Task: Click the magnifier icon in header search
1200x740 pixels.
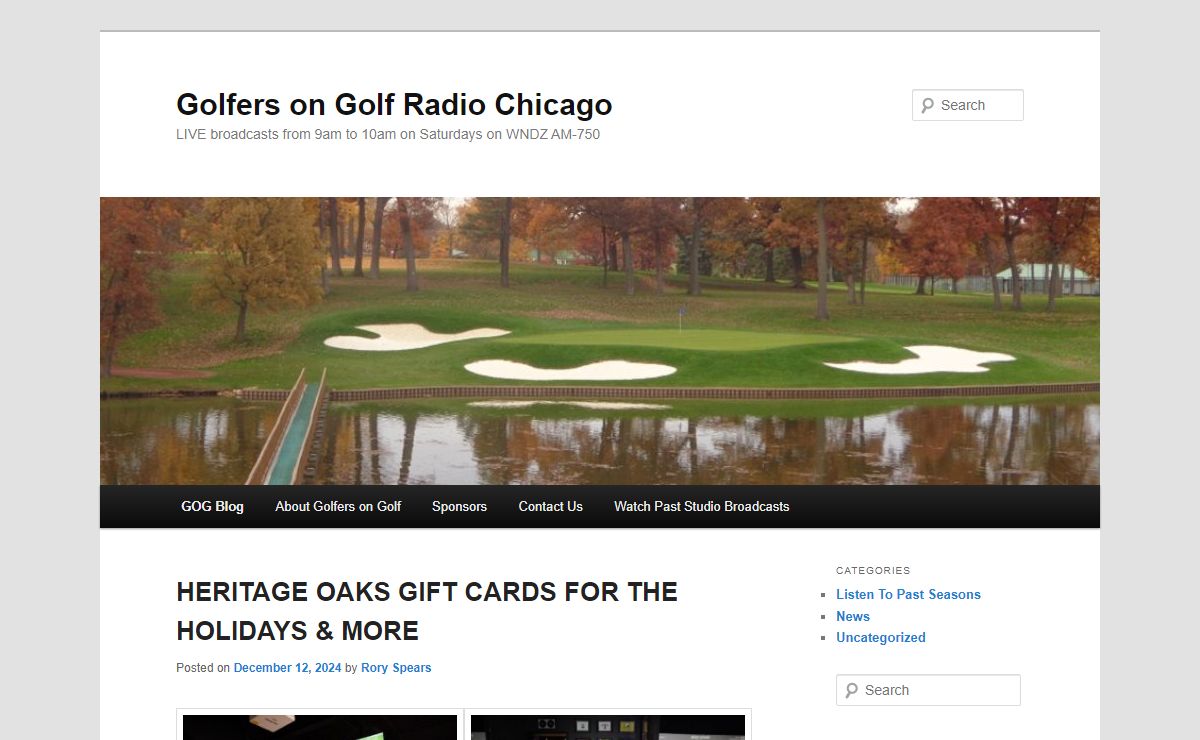Action: [927, 105]
